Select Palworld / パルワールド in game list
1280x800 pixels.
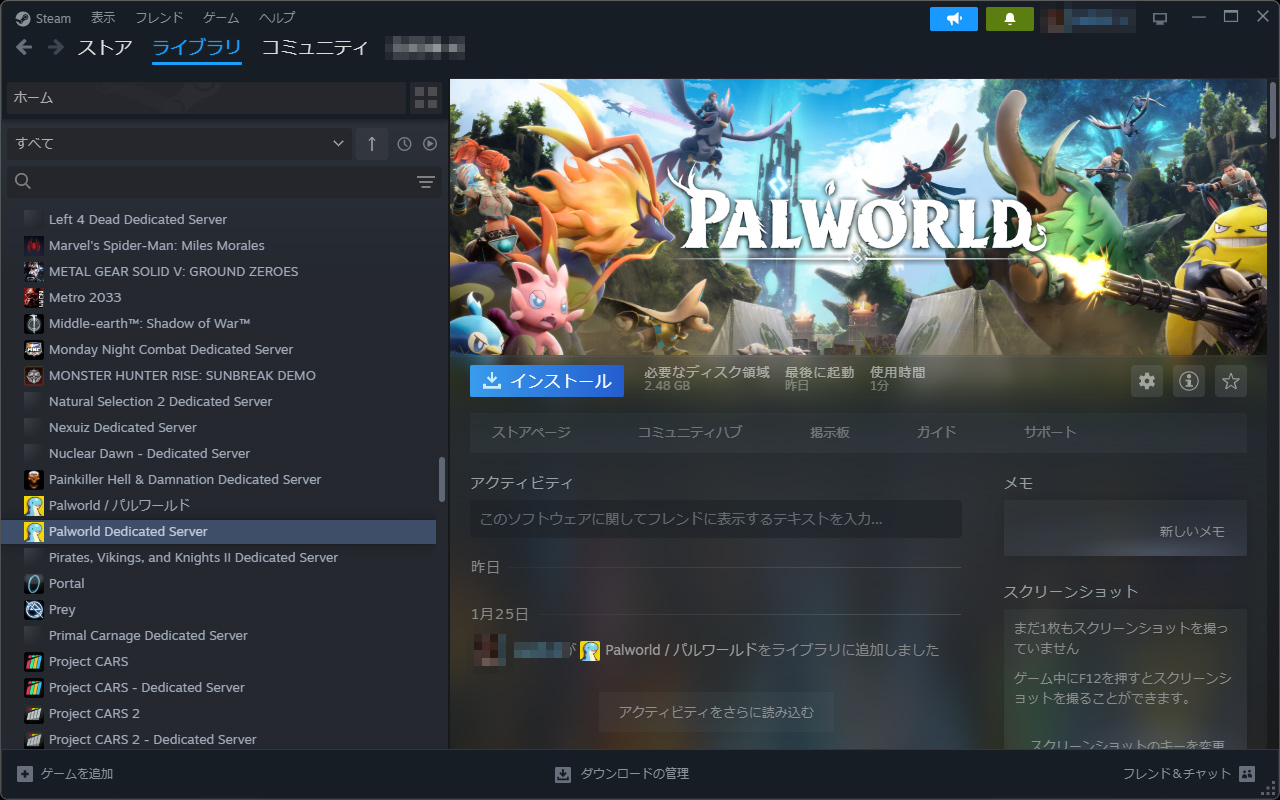[x=221, y=505]
